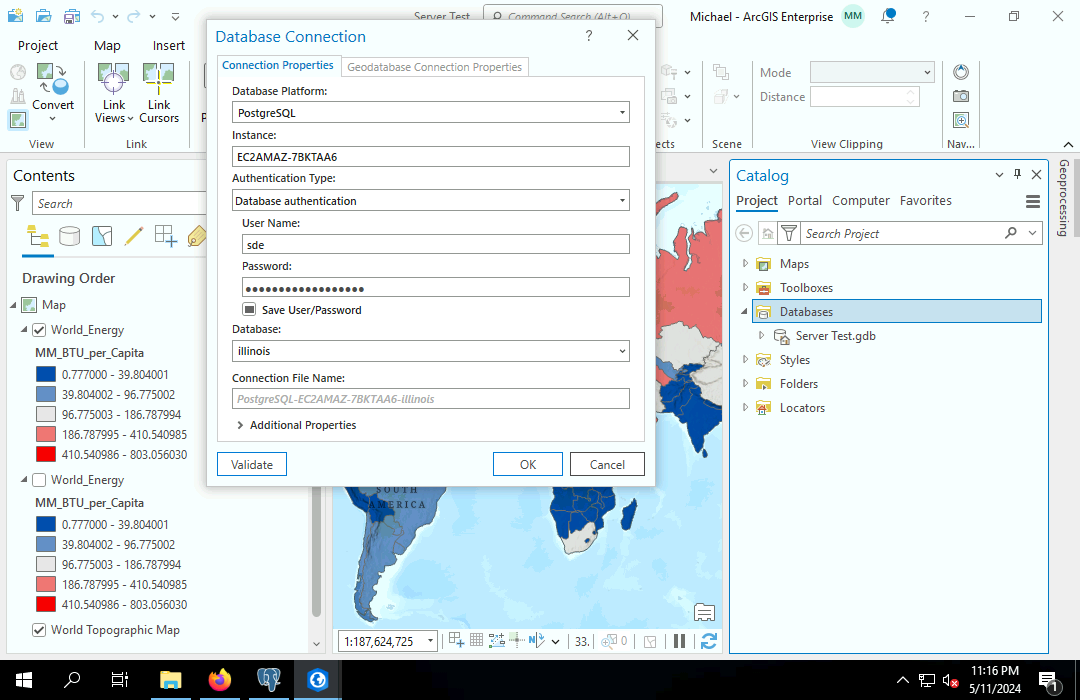
Task: Click red 410.540986 swatch in first World_Energy
Action: tap(45, 455)
